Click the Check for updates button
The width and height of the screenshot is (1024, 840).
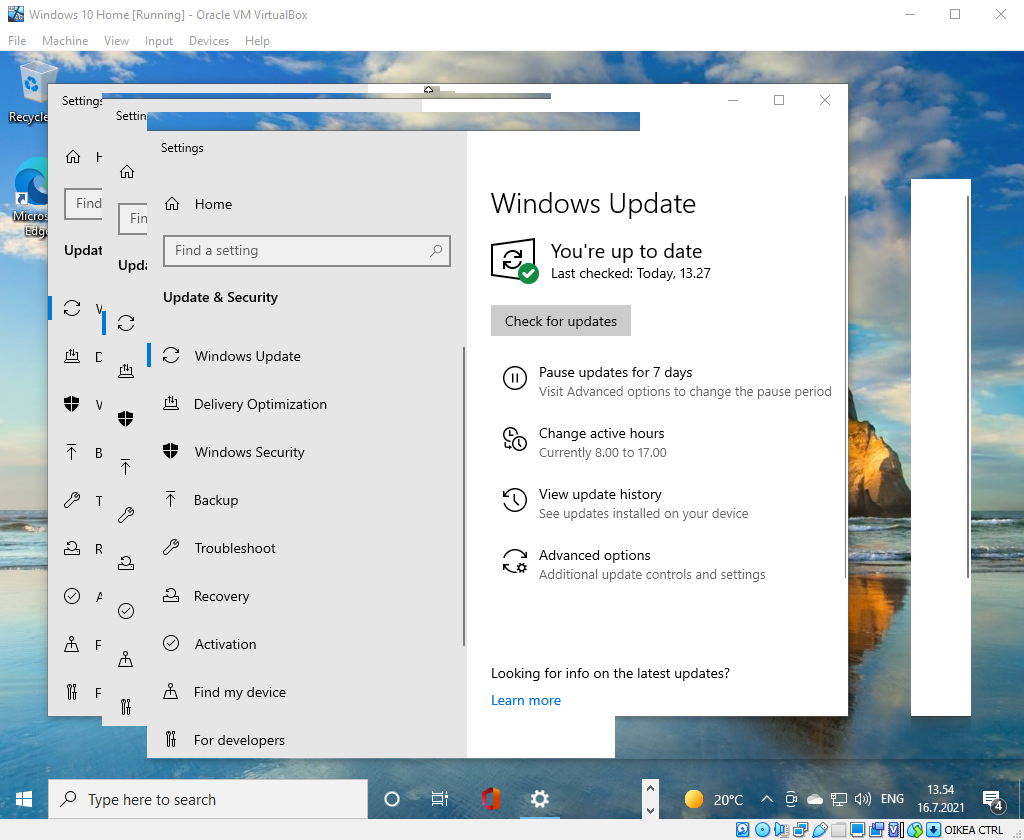coord(560,321)
